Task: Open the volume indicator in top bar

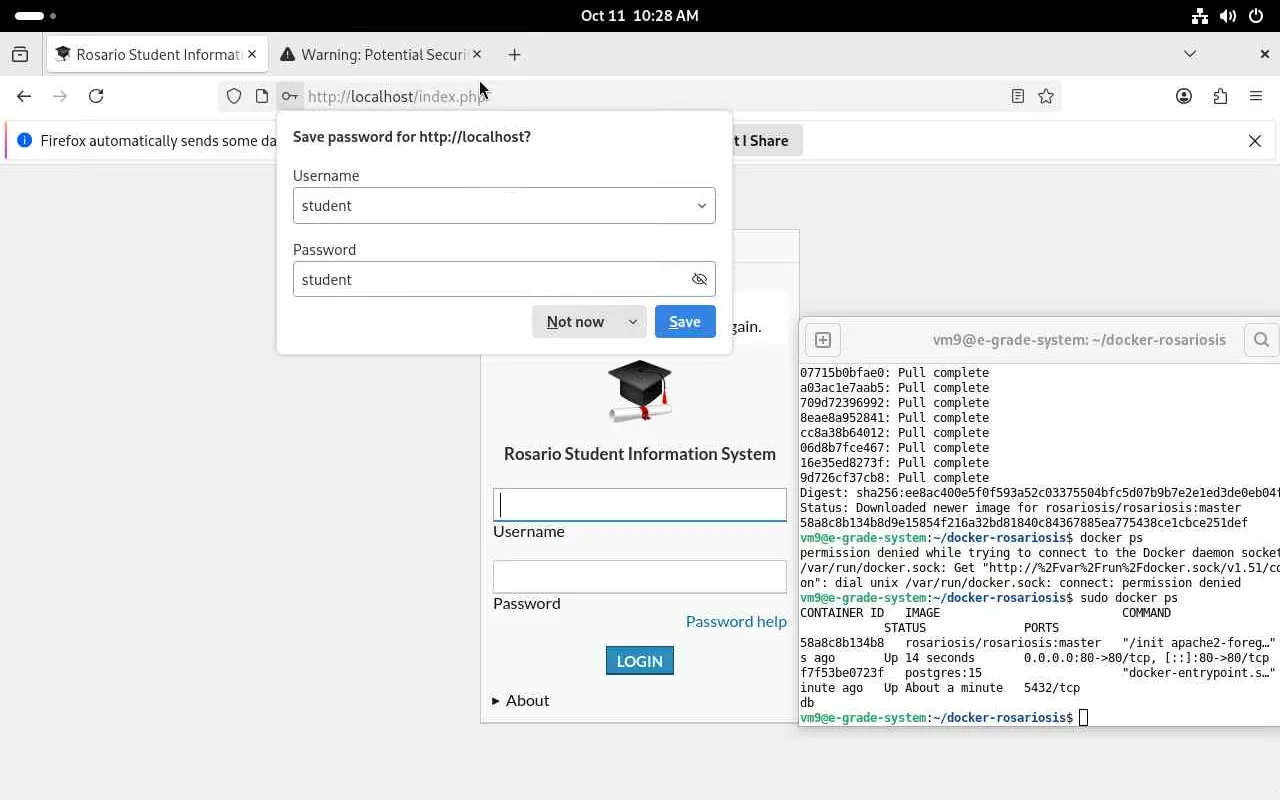Action: [1228, 16]
